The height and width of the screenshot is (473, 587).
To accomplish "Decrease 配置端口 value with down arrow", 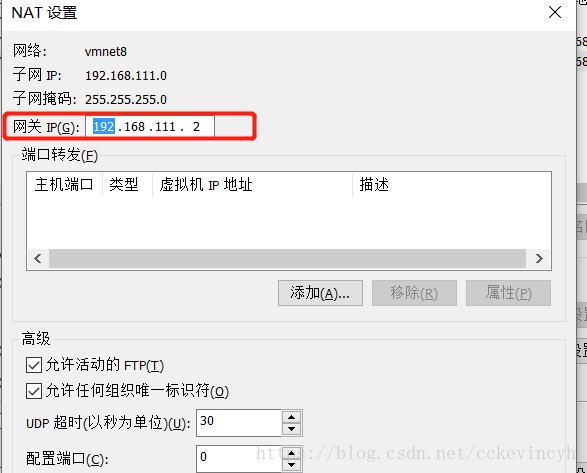I will click(x=292, y=465).
